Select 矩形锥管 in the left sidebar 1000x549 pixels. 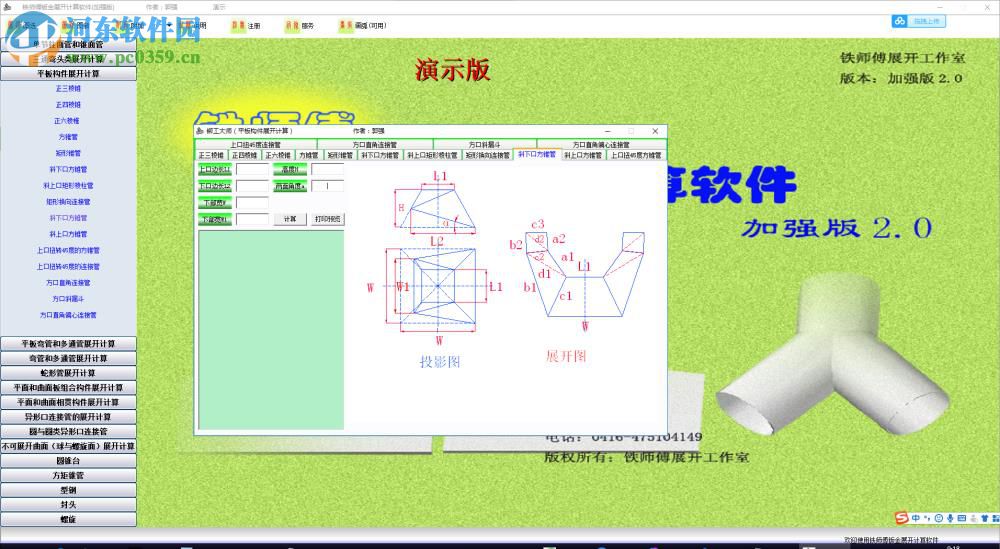[x=68, y=153]
